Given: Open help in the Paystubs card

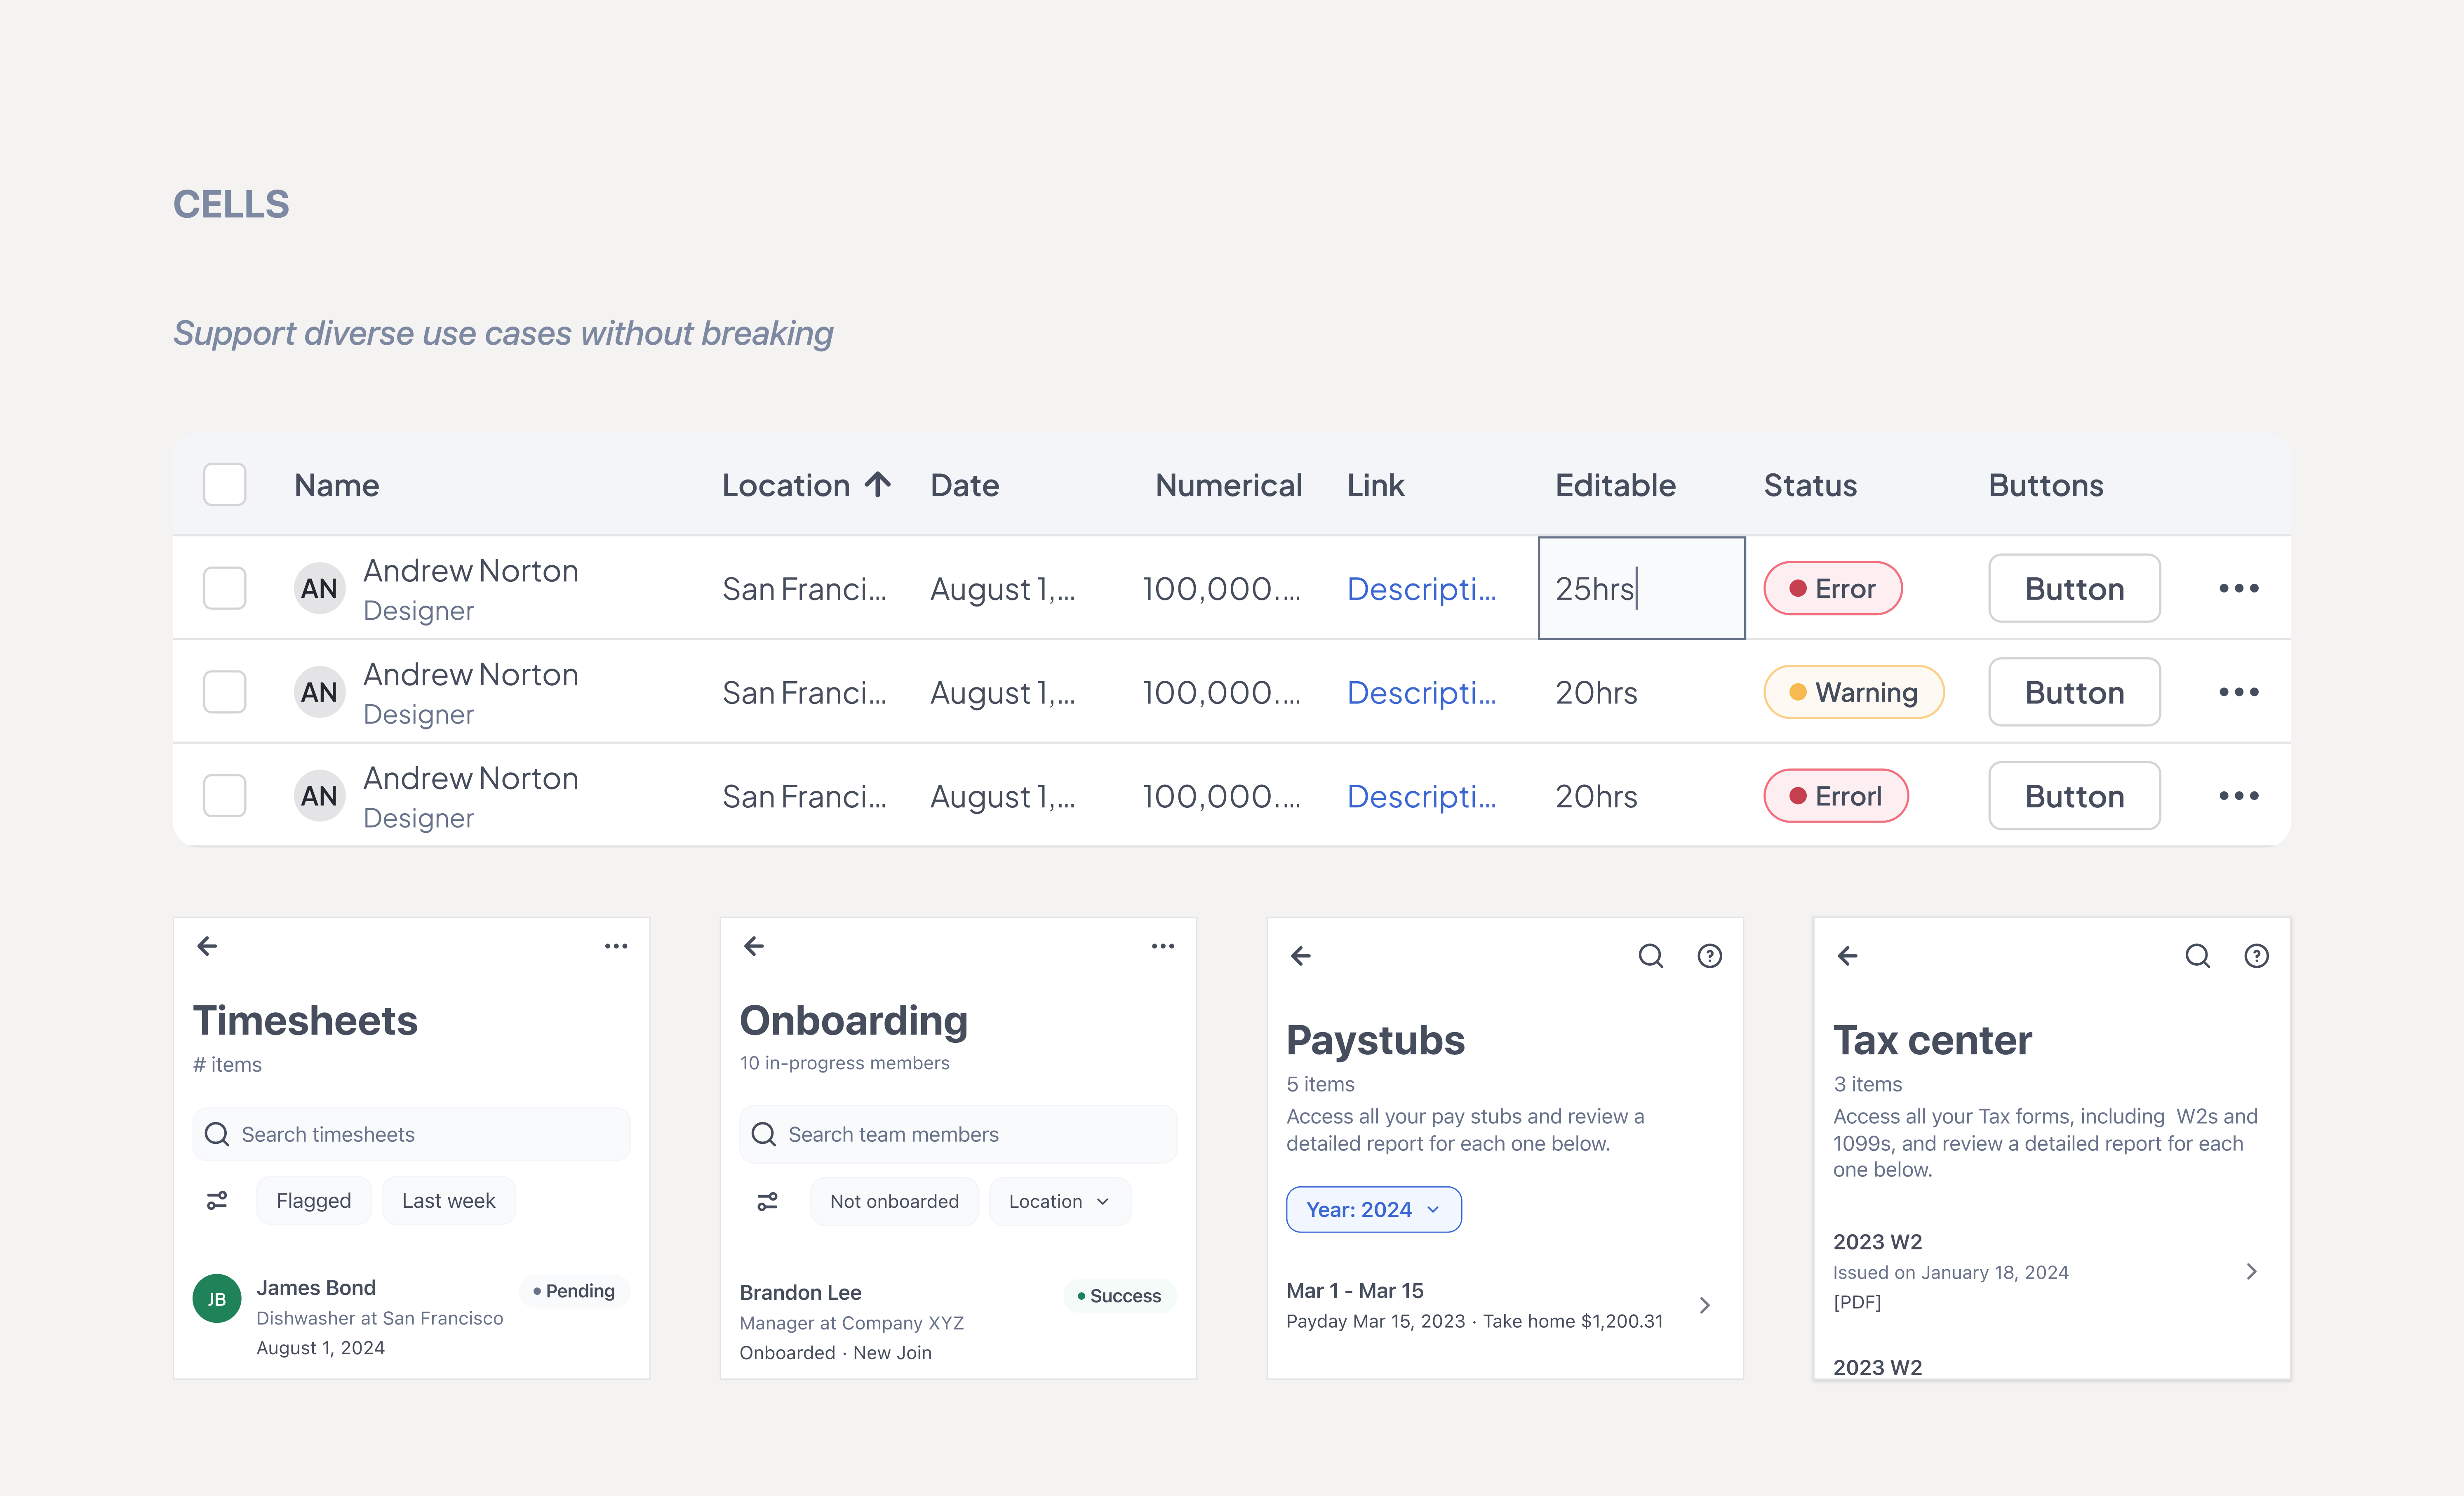Looking at the screenshot, I should [x=1710, y=956].
